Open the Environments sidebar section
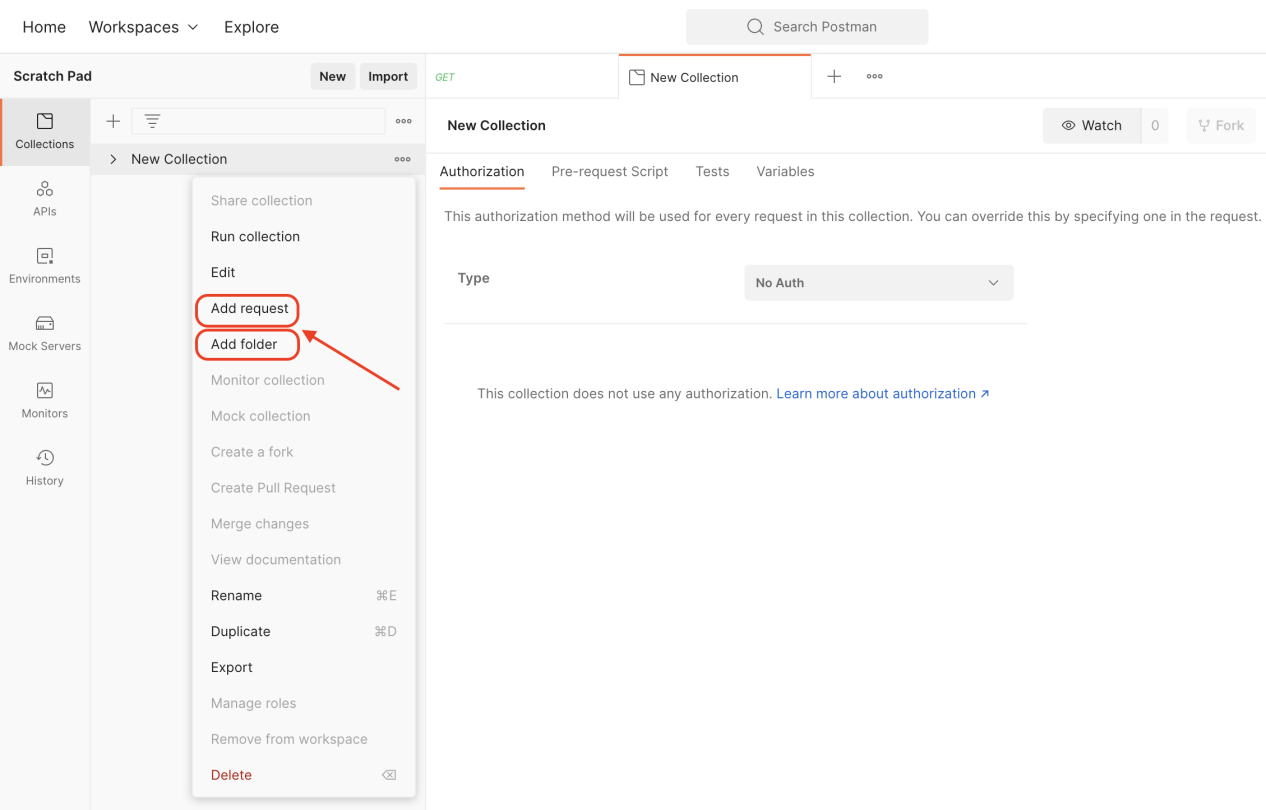1266x810 pixels. (x=45, y=265)
